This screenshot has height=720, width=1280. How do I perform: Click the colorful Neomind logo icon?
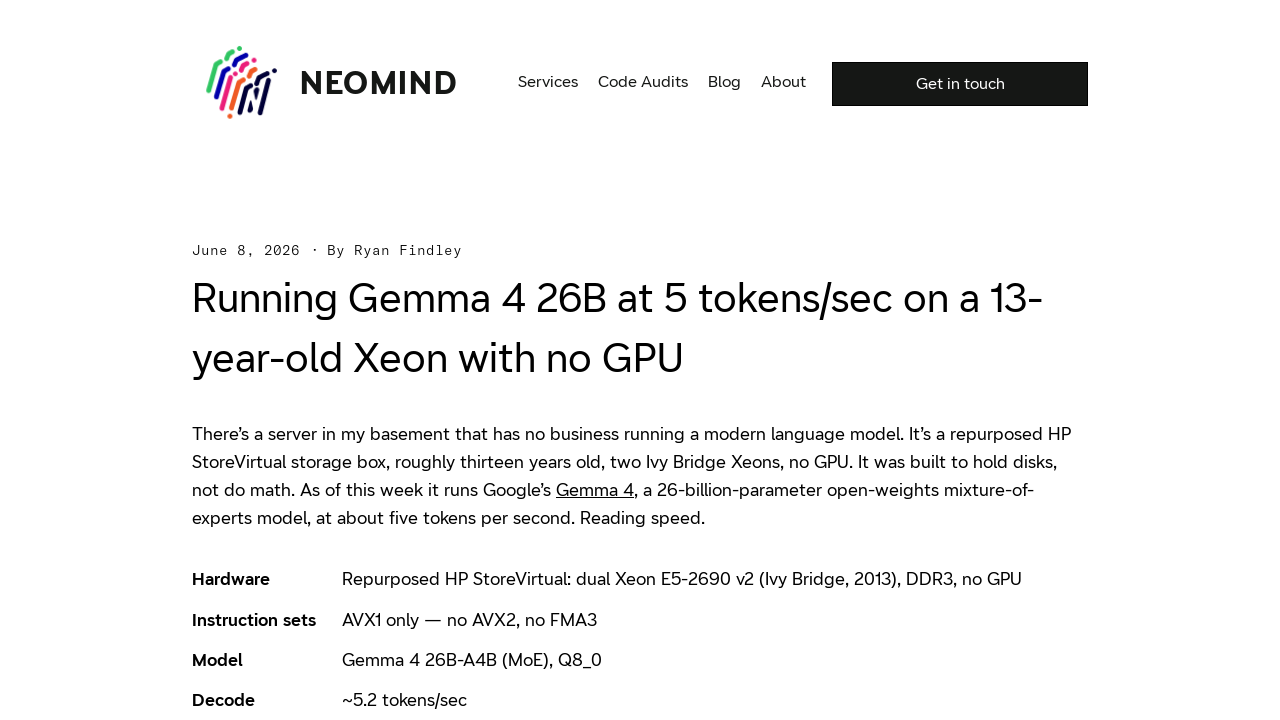[x=241, y=83]
